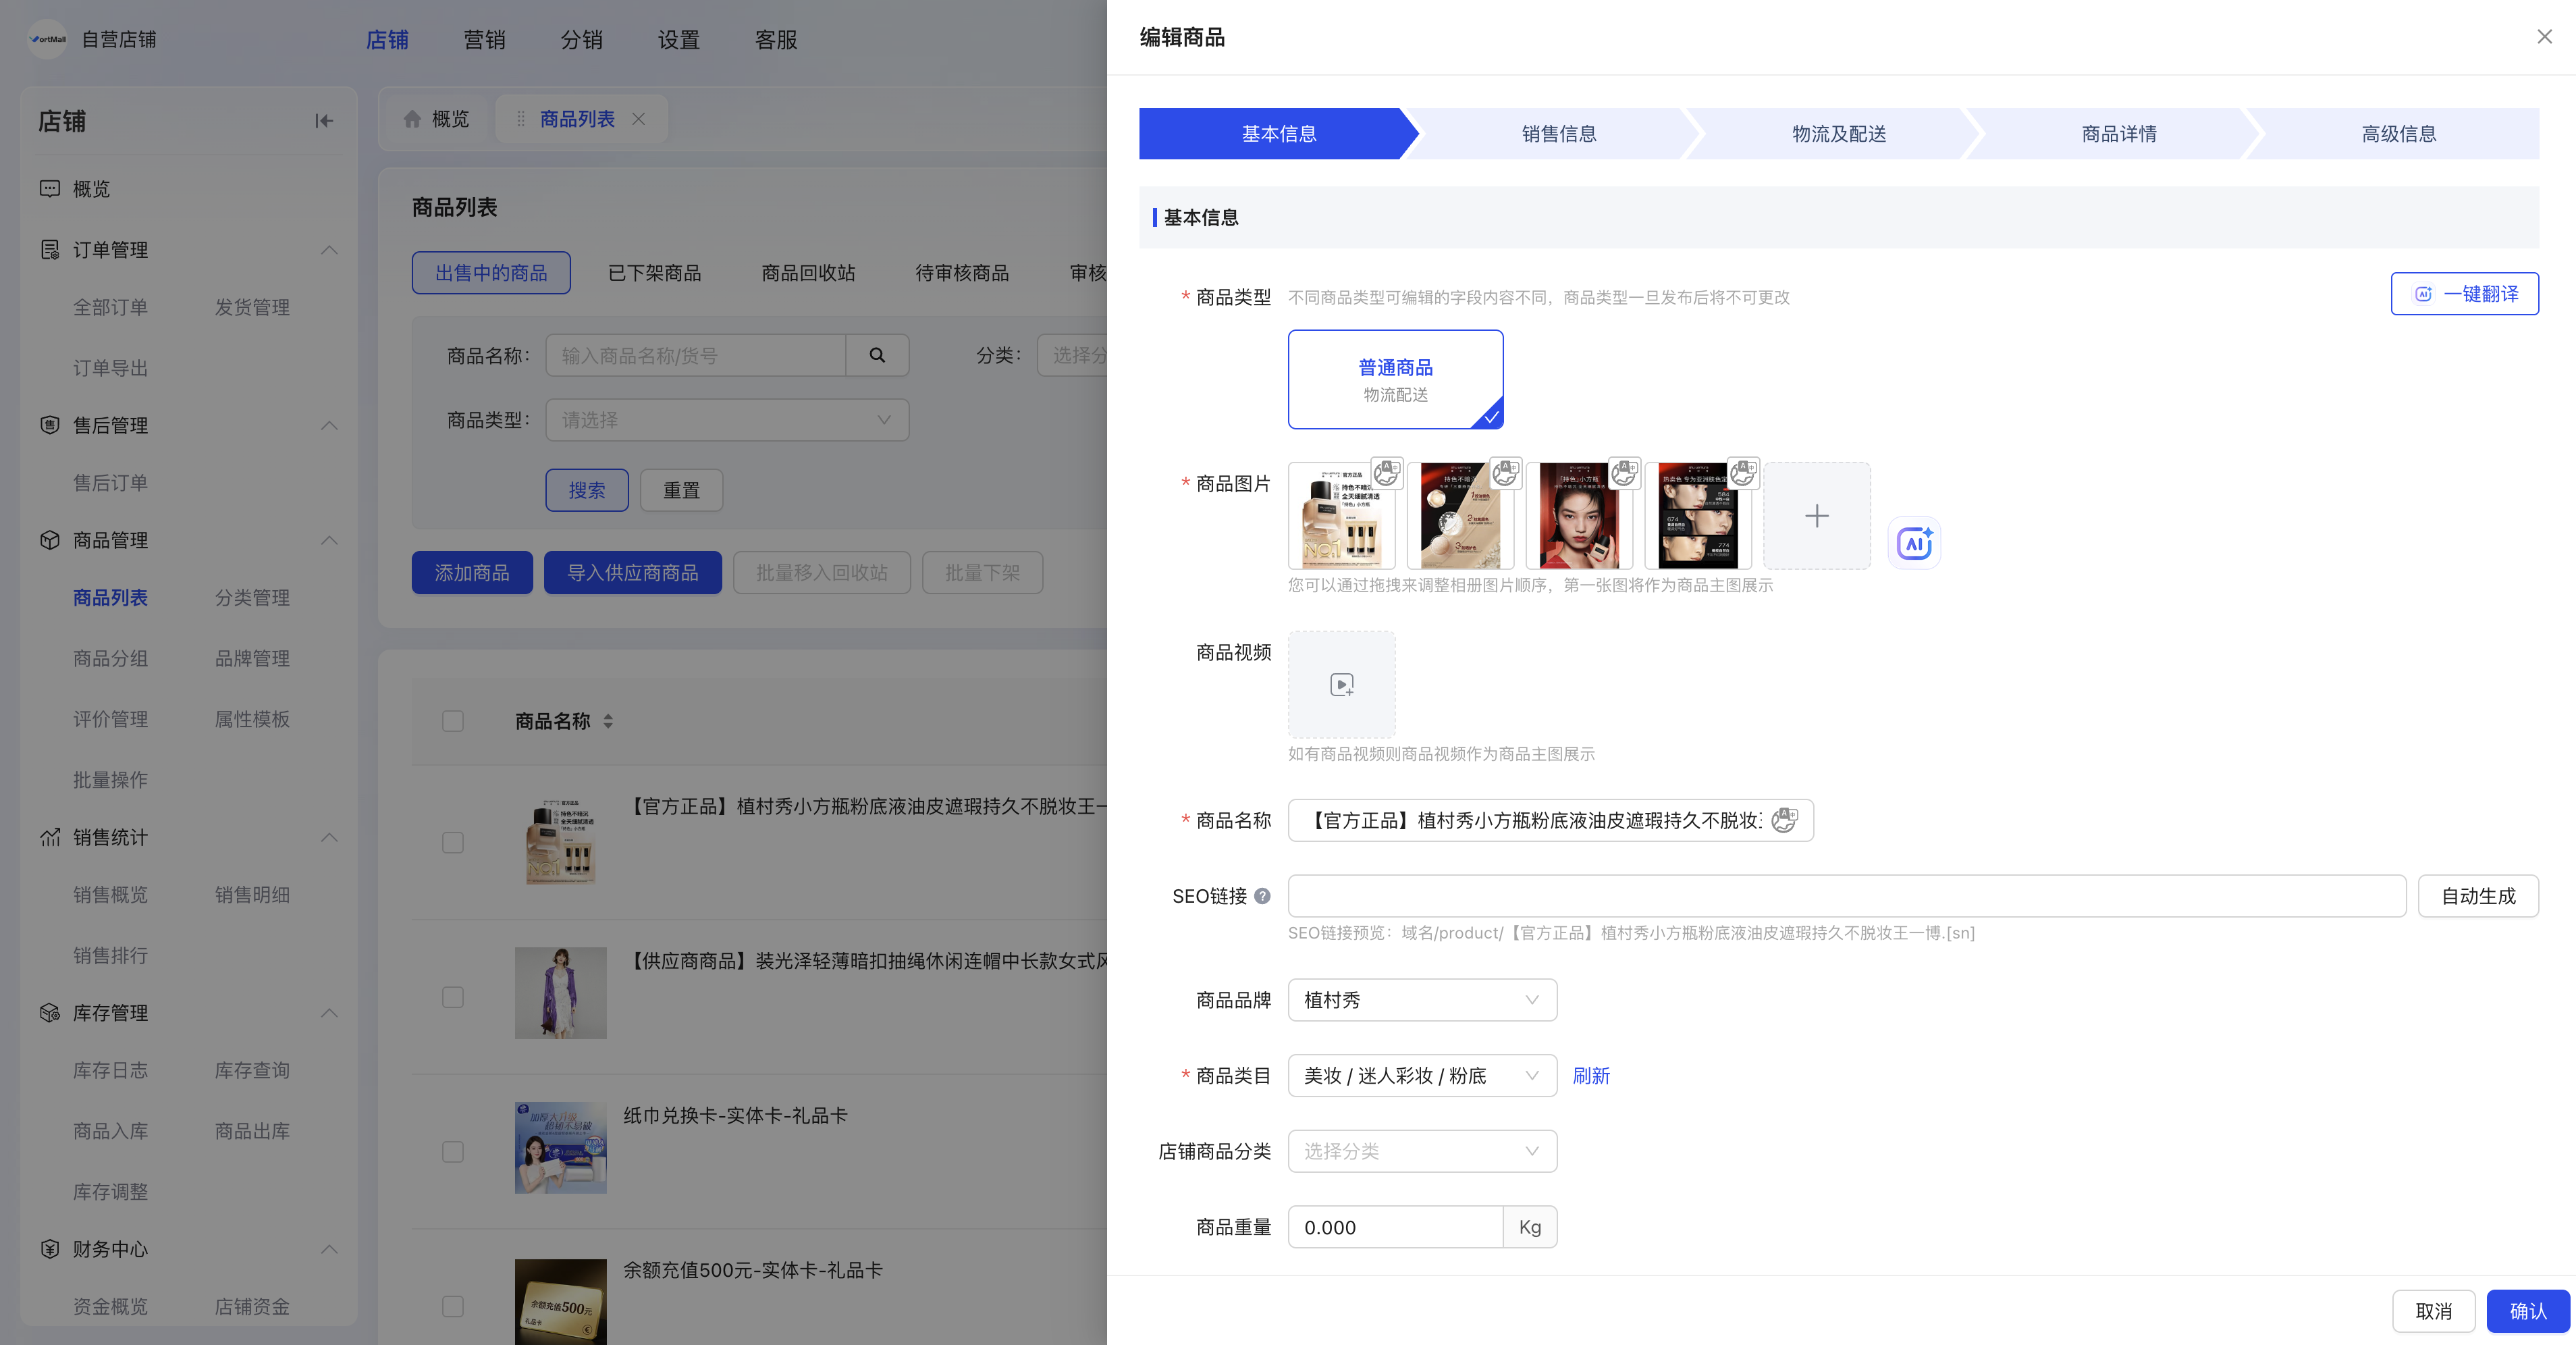The image size is (2576, 1345).
Task: Sort by 商品名称 column arrows
Action: pos(608,721)
